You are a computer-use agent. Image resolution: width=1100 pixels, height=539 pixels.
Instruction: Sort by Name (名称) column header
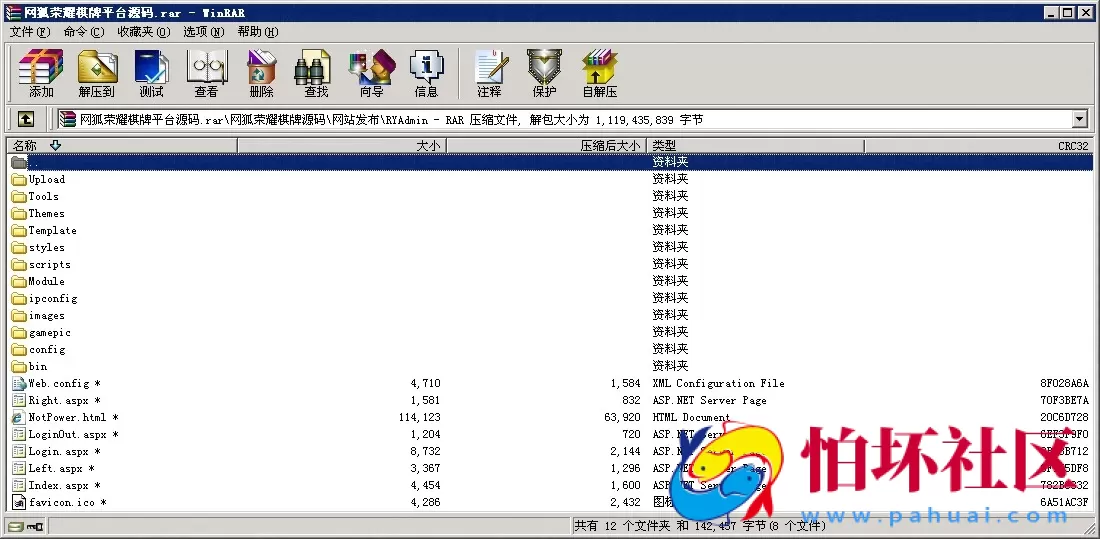coord(122,145)
